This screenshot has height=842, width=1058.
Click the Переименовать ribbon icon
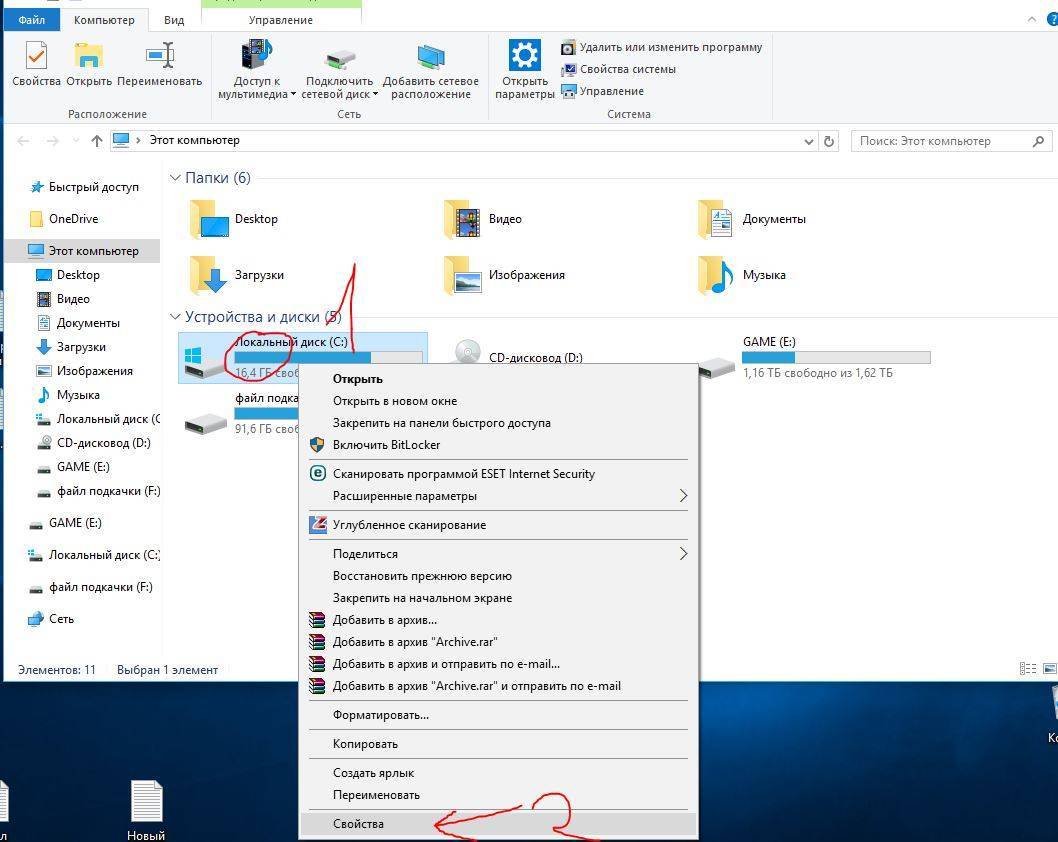tap(159, 56)
